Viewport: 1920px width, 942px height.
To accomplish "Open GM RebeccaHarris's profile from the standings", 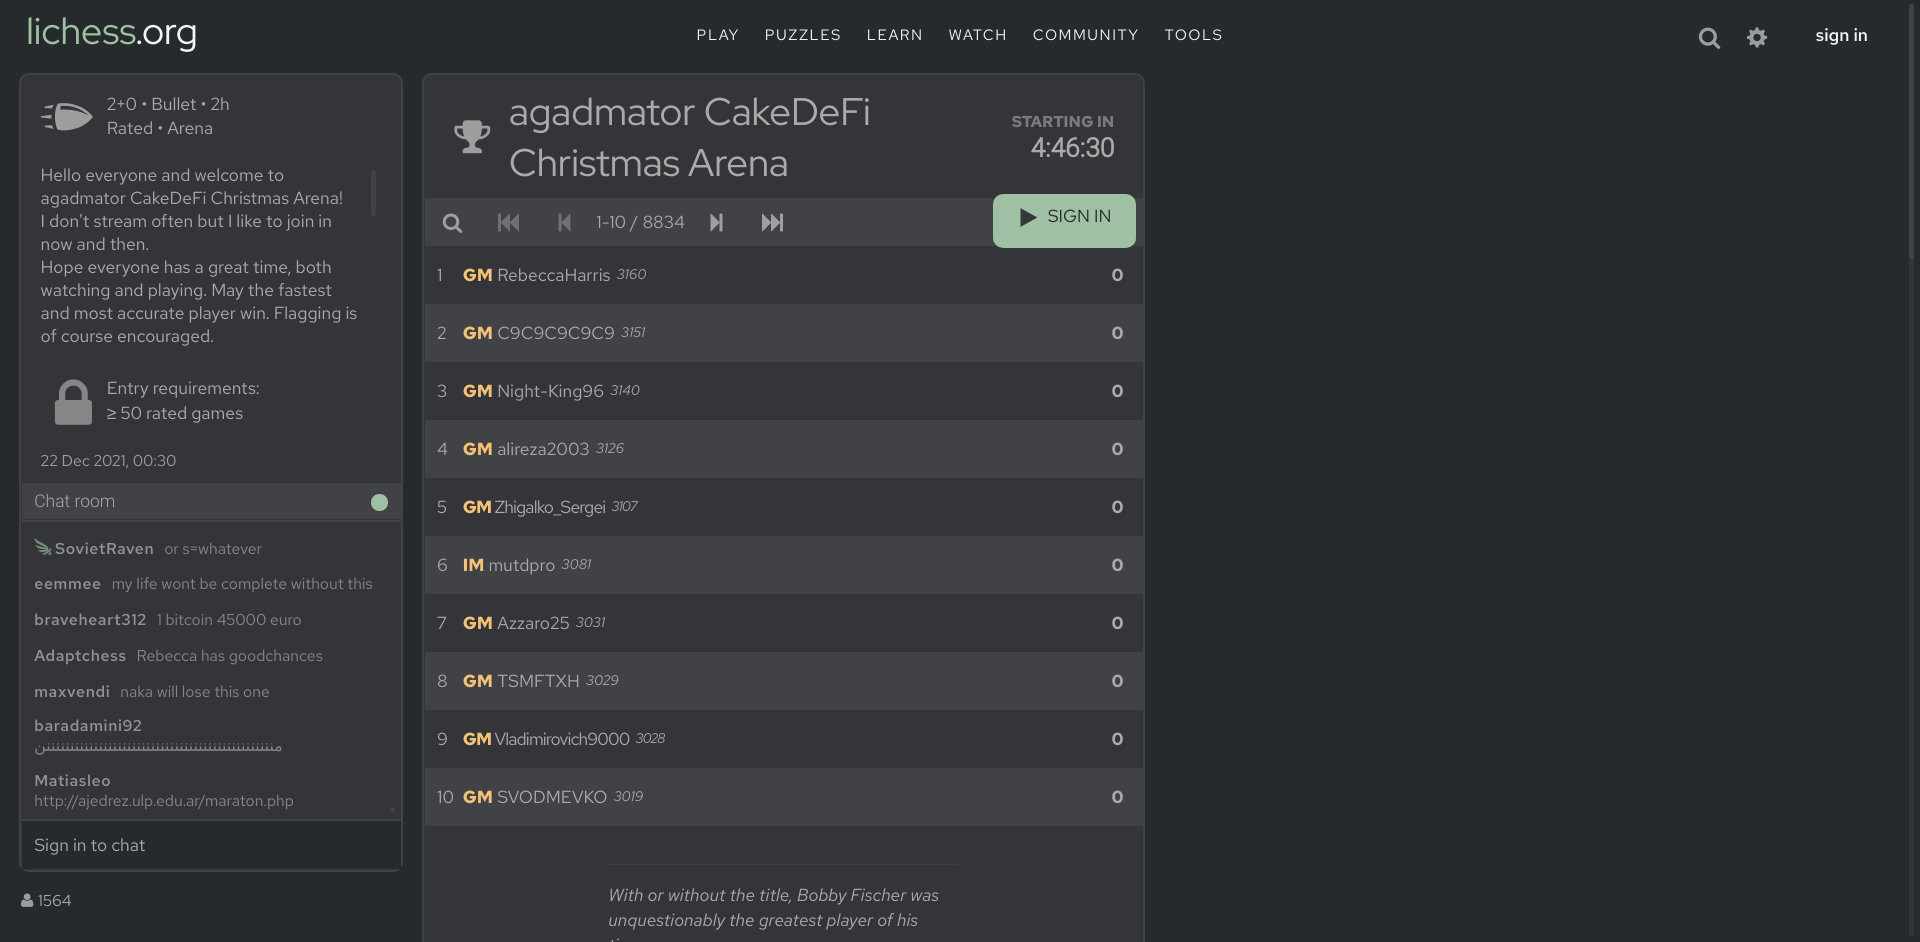I will pos(552,275).
